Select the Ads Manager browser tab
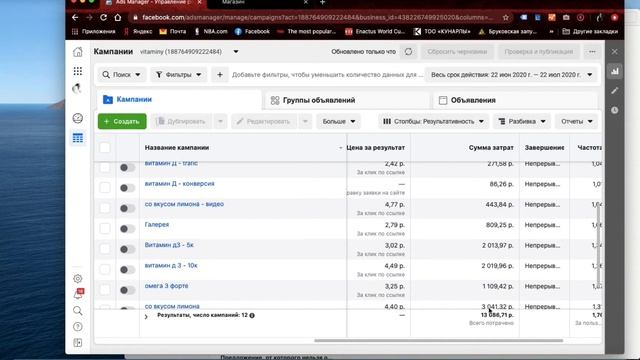The width and height of the screenshot is (640, 360). click(153, 2)
